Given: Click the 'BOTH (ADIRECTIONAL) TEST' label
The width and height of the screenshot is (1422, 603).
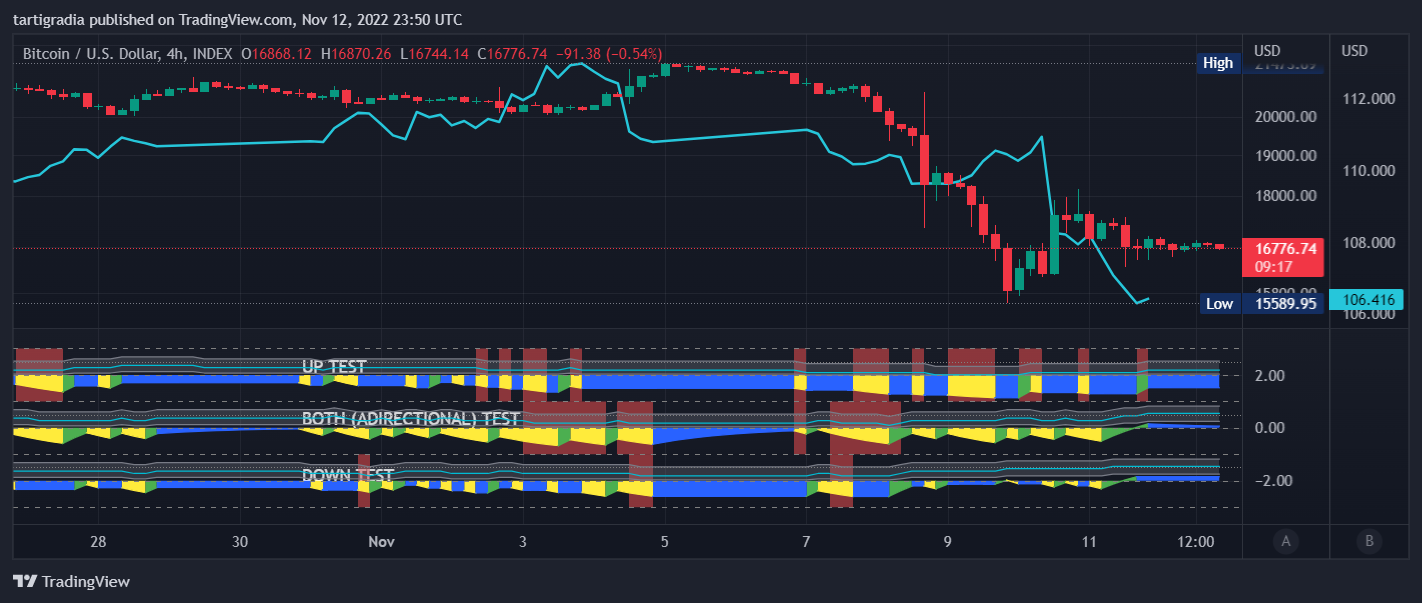Looking at the screenshot, I should tap(411, 419).
